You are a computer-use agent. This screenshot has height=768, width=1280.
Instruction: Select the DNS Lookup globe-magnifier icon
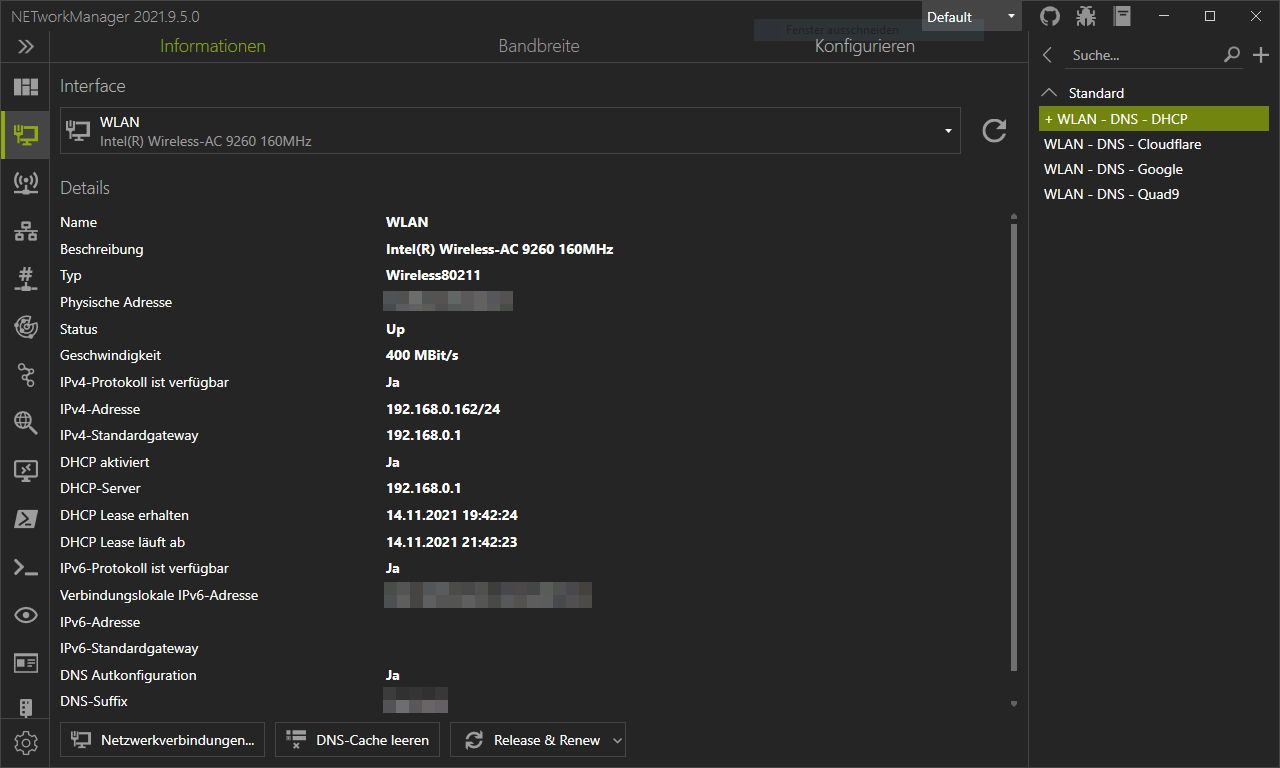pyautogui.click(x=25, y=423)
